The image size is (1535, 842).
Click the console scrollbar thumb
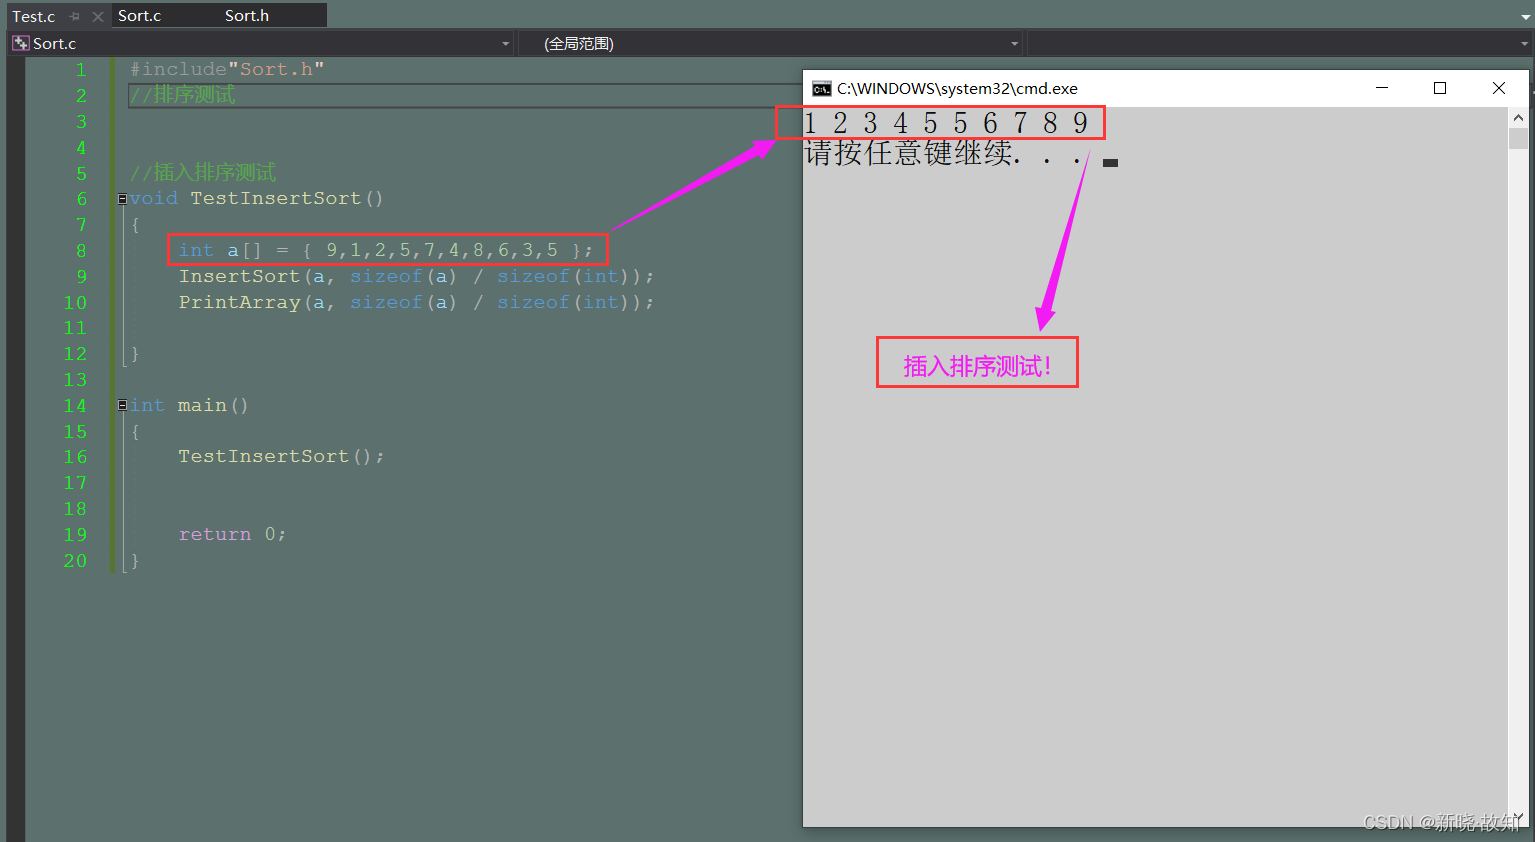pyautogui.click(x=1518, y=138)
